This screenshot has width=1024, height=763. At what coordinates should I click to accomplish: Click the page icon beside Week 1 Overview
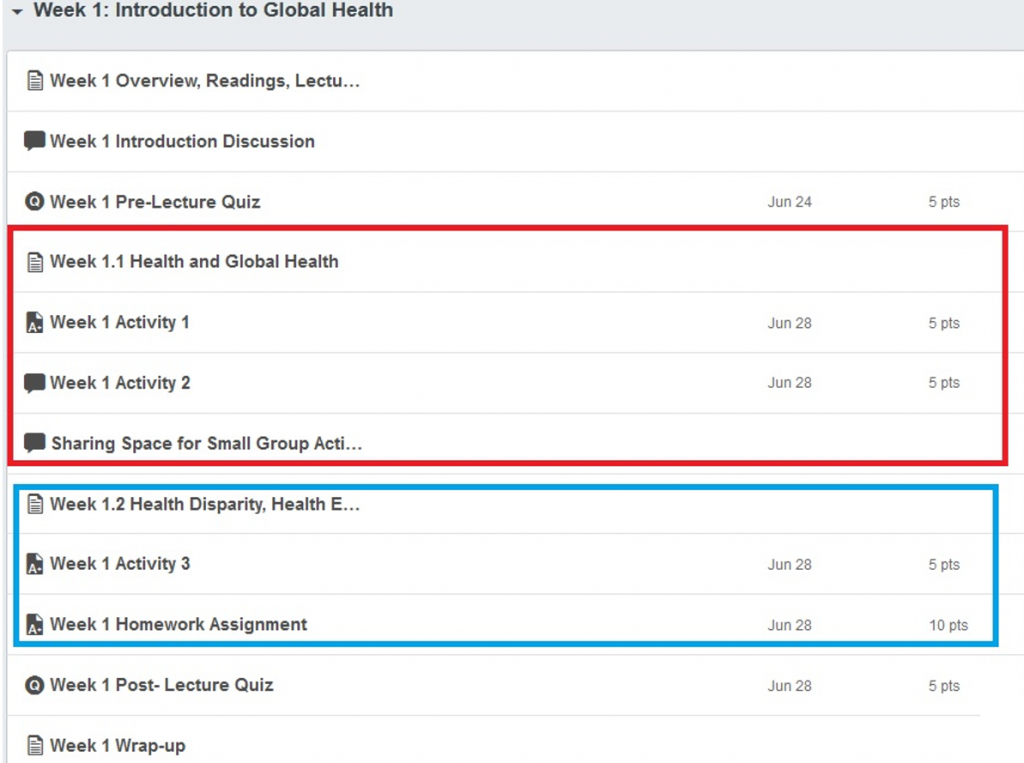[x=35, y=81]
